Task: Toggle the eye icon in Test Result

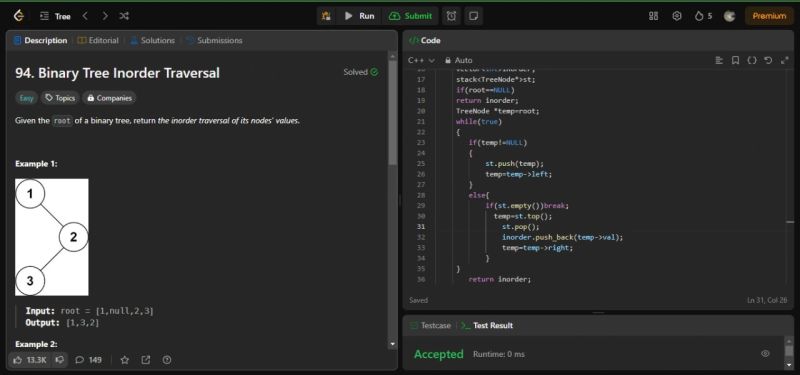Action: coord(765,354)
